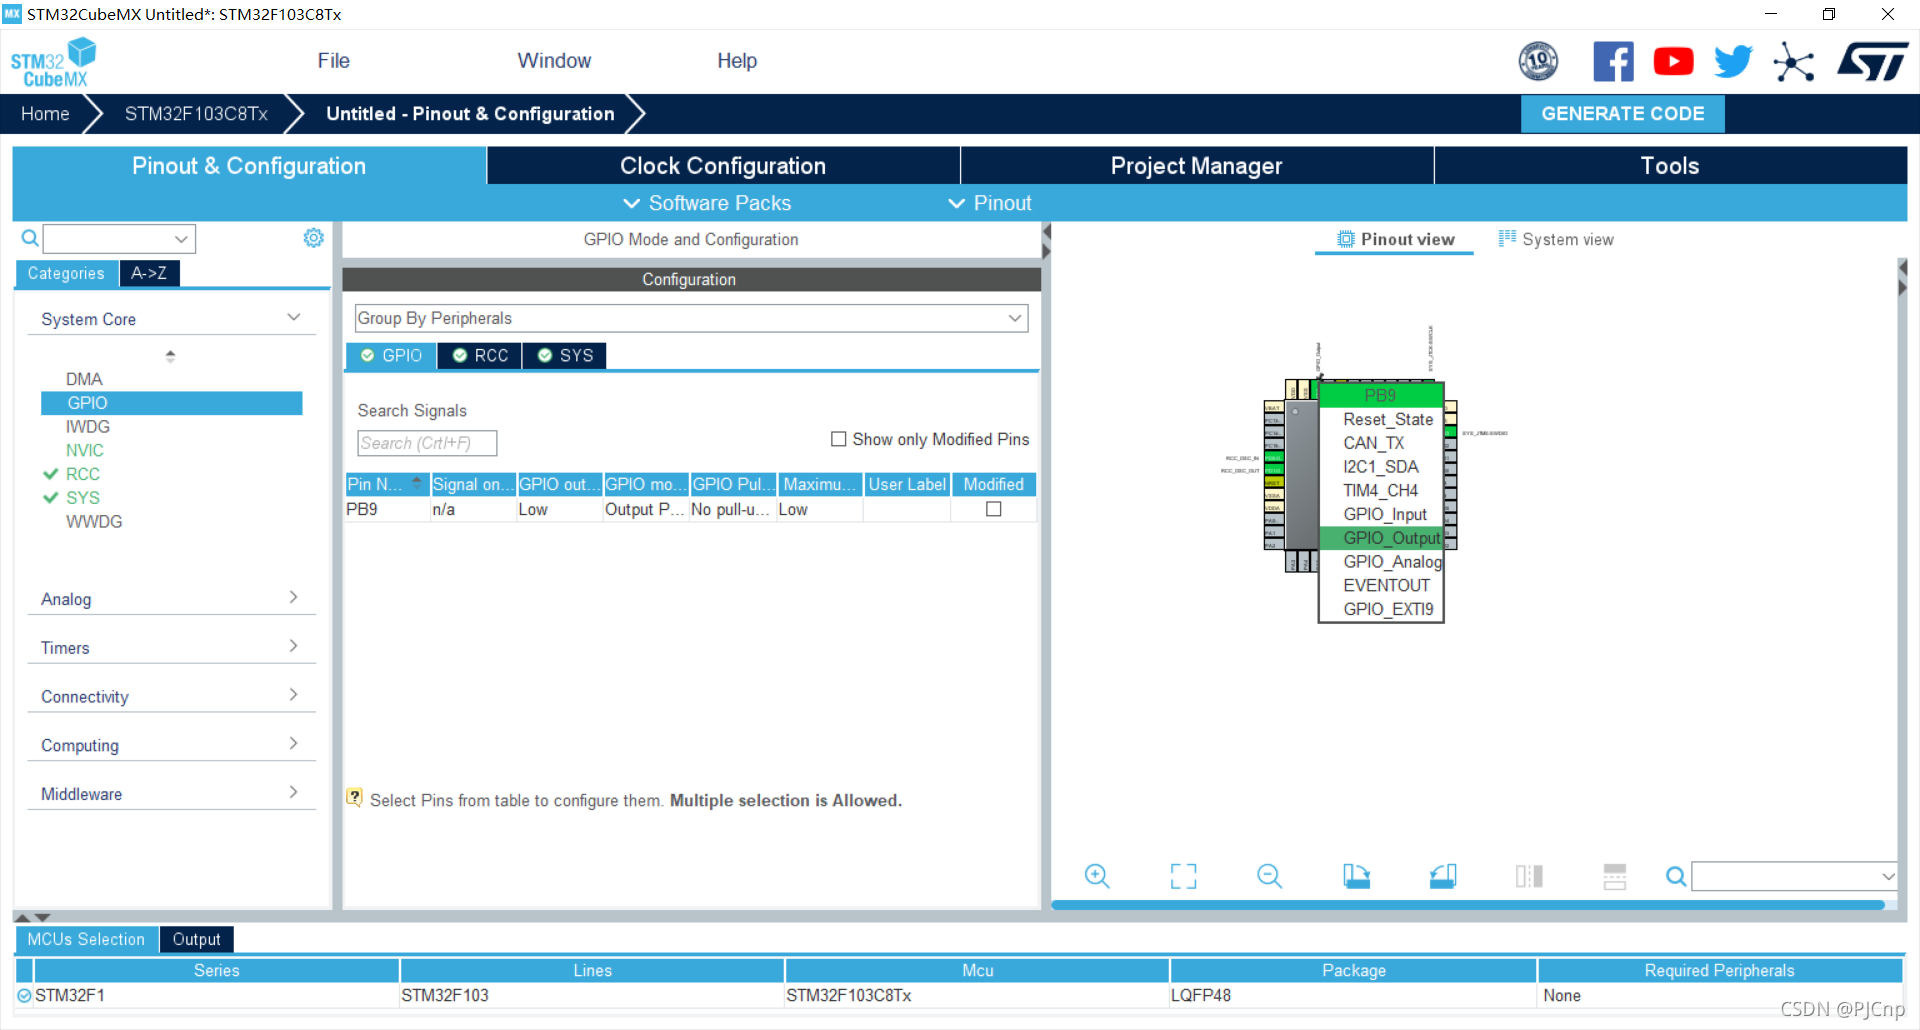
Task: Click the horizontal layout view icon
Action: pos(1615,876)
